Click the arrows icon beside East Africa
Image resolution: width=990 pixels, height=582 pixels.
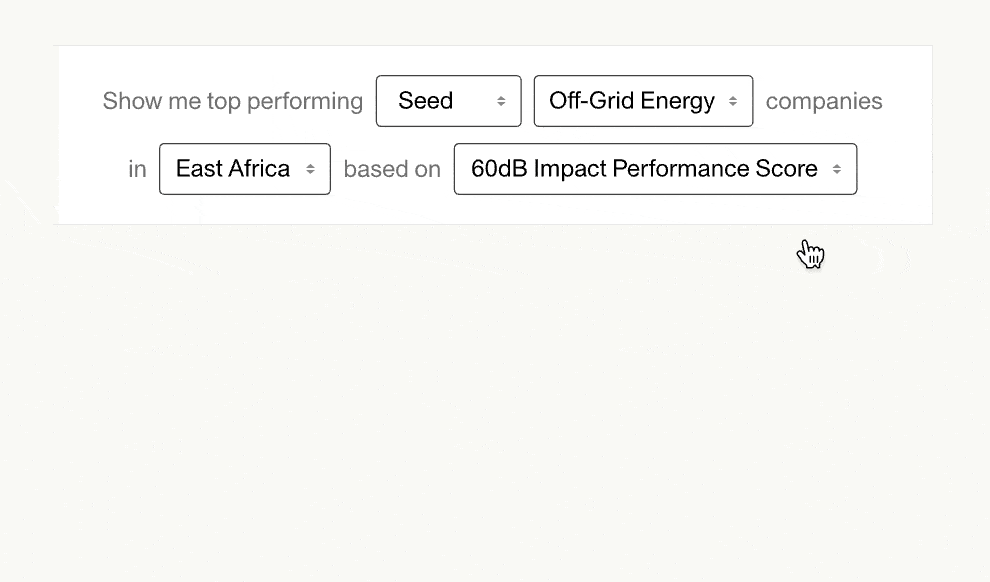(x=311, y=169)
